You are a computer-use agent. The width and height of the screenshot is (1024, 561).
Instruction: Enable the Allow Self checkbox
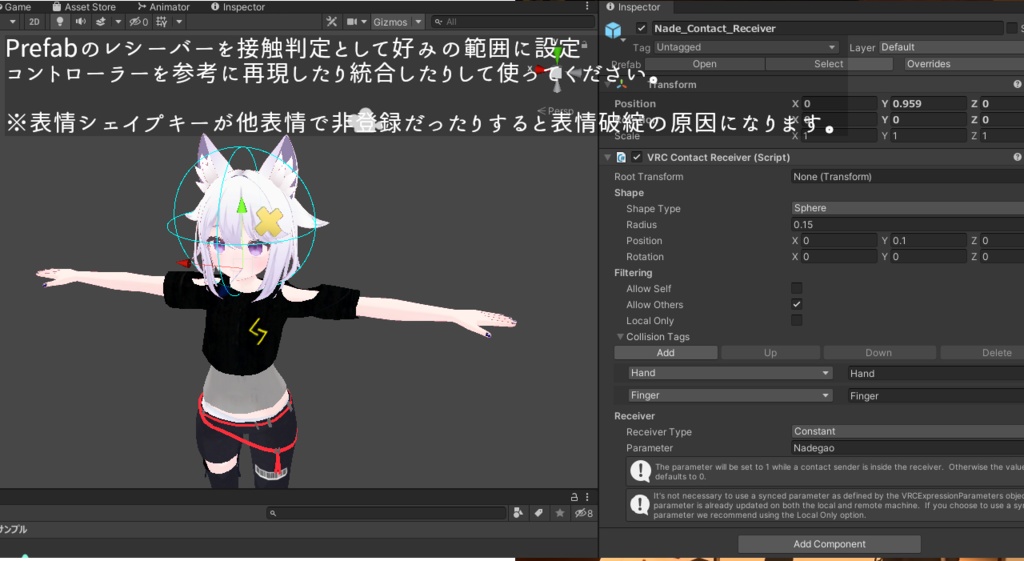[797, 288]
